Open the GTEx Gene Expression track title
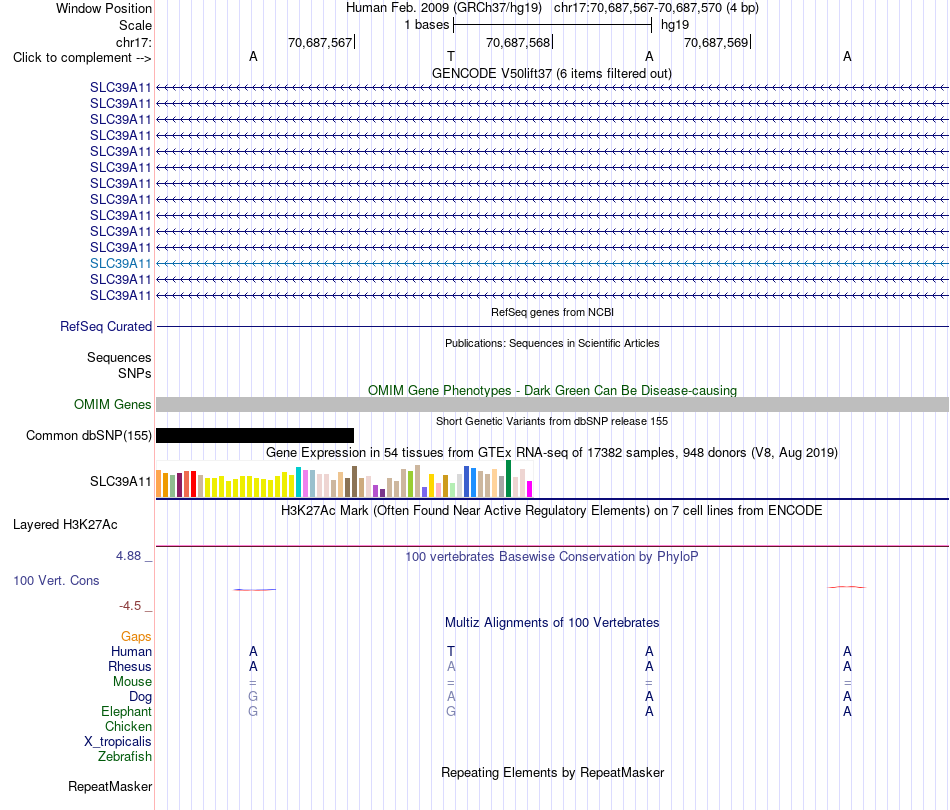This screenshot has width=950, height=810. pyautogui.click(x=552, y=453)
